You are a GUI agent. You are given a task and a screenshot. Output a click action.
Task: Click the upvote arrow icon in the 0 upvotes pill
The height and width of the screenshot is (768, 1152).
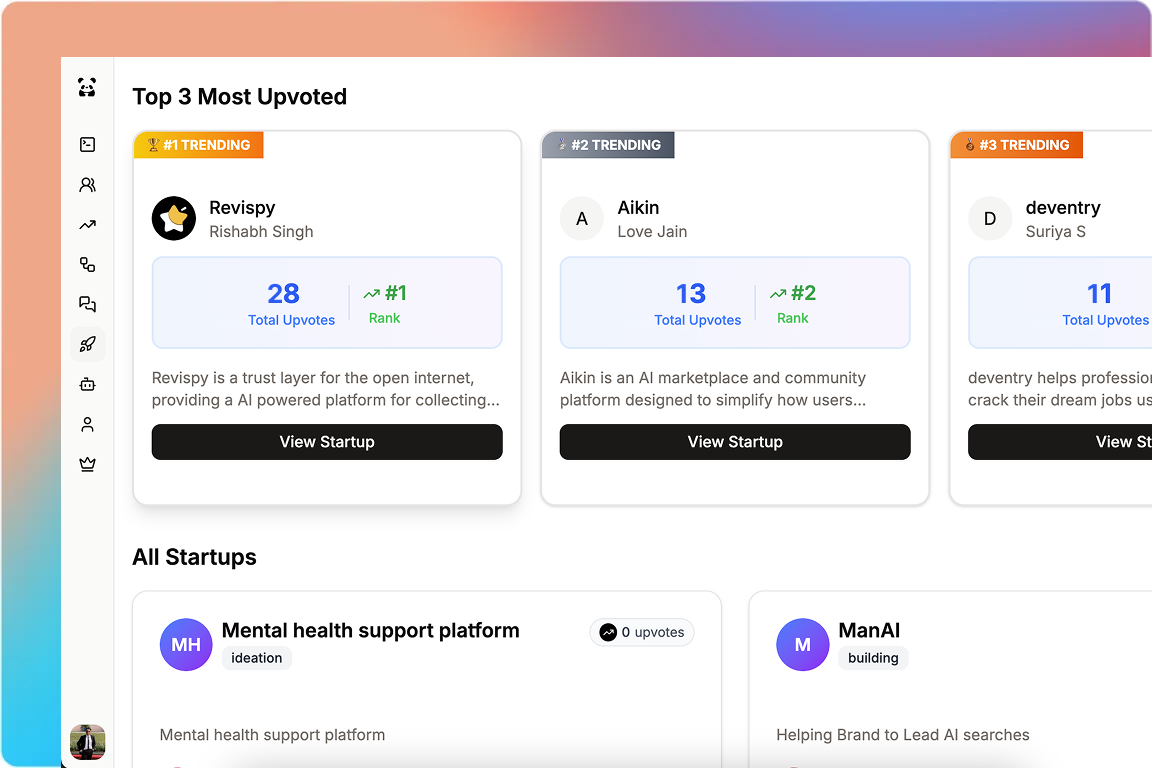point(608,632)
